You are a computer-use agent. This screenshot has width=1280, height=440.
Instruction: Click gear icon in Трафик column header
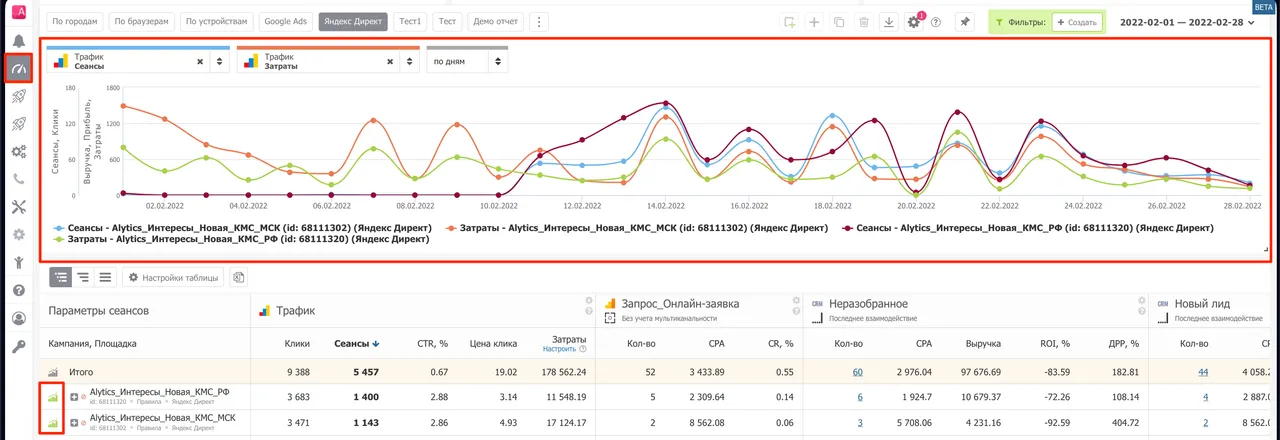590,300
